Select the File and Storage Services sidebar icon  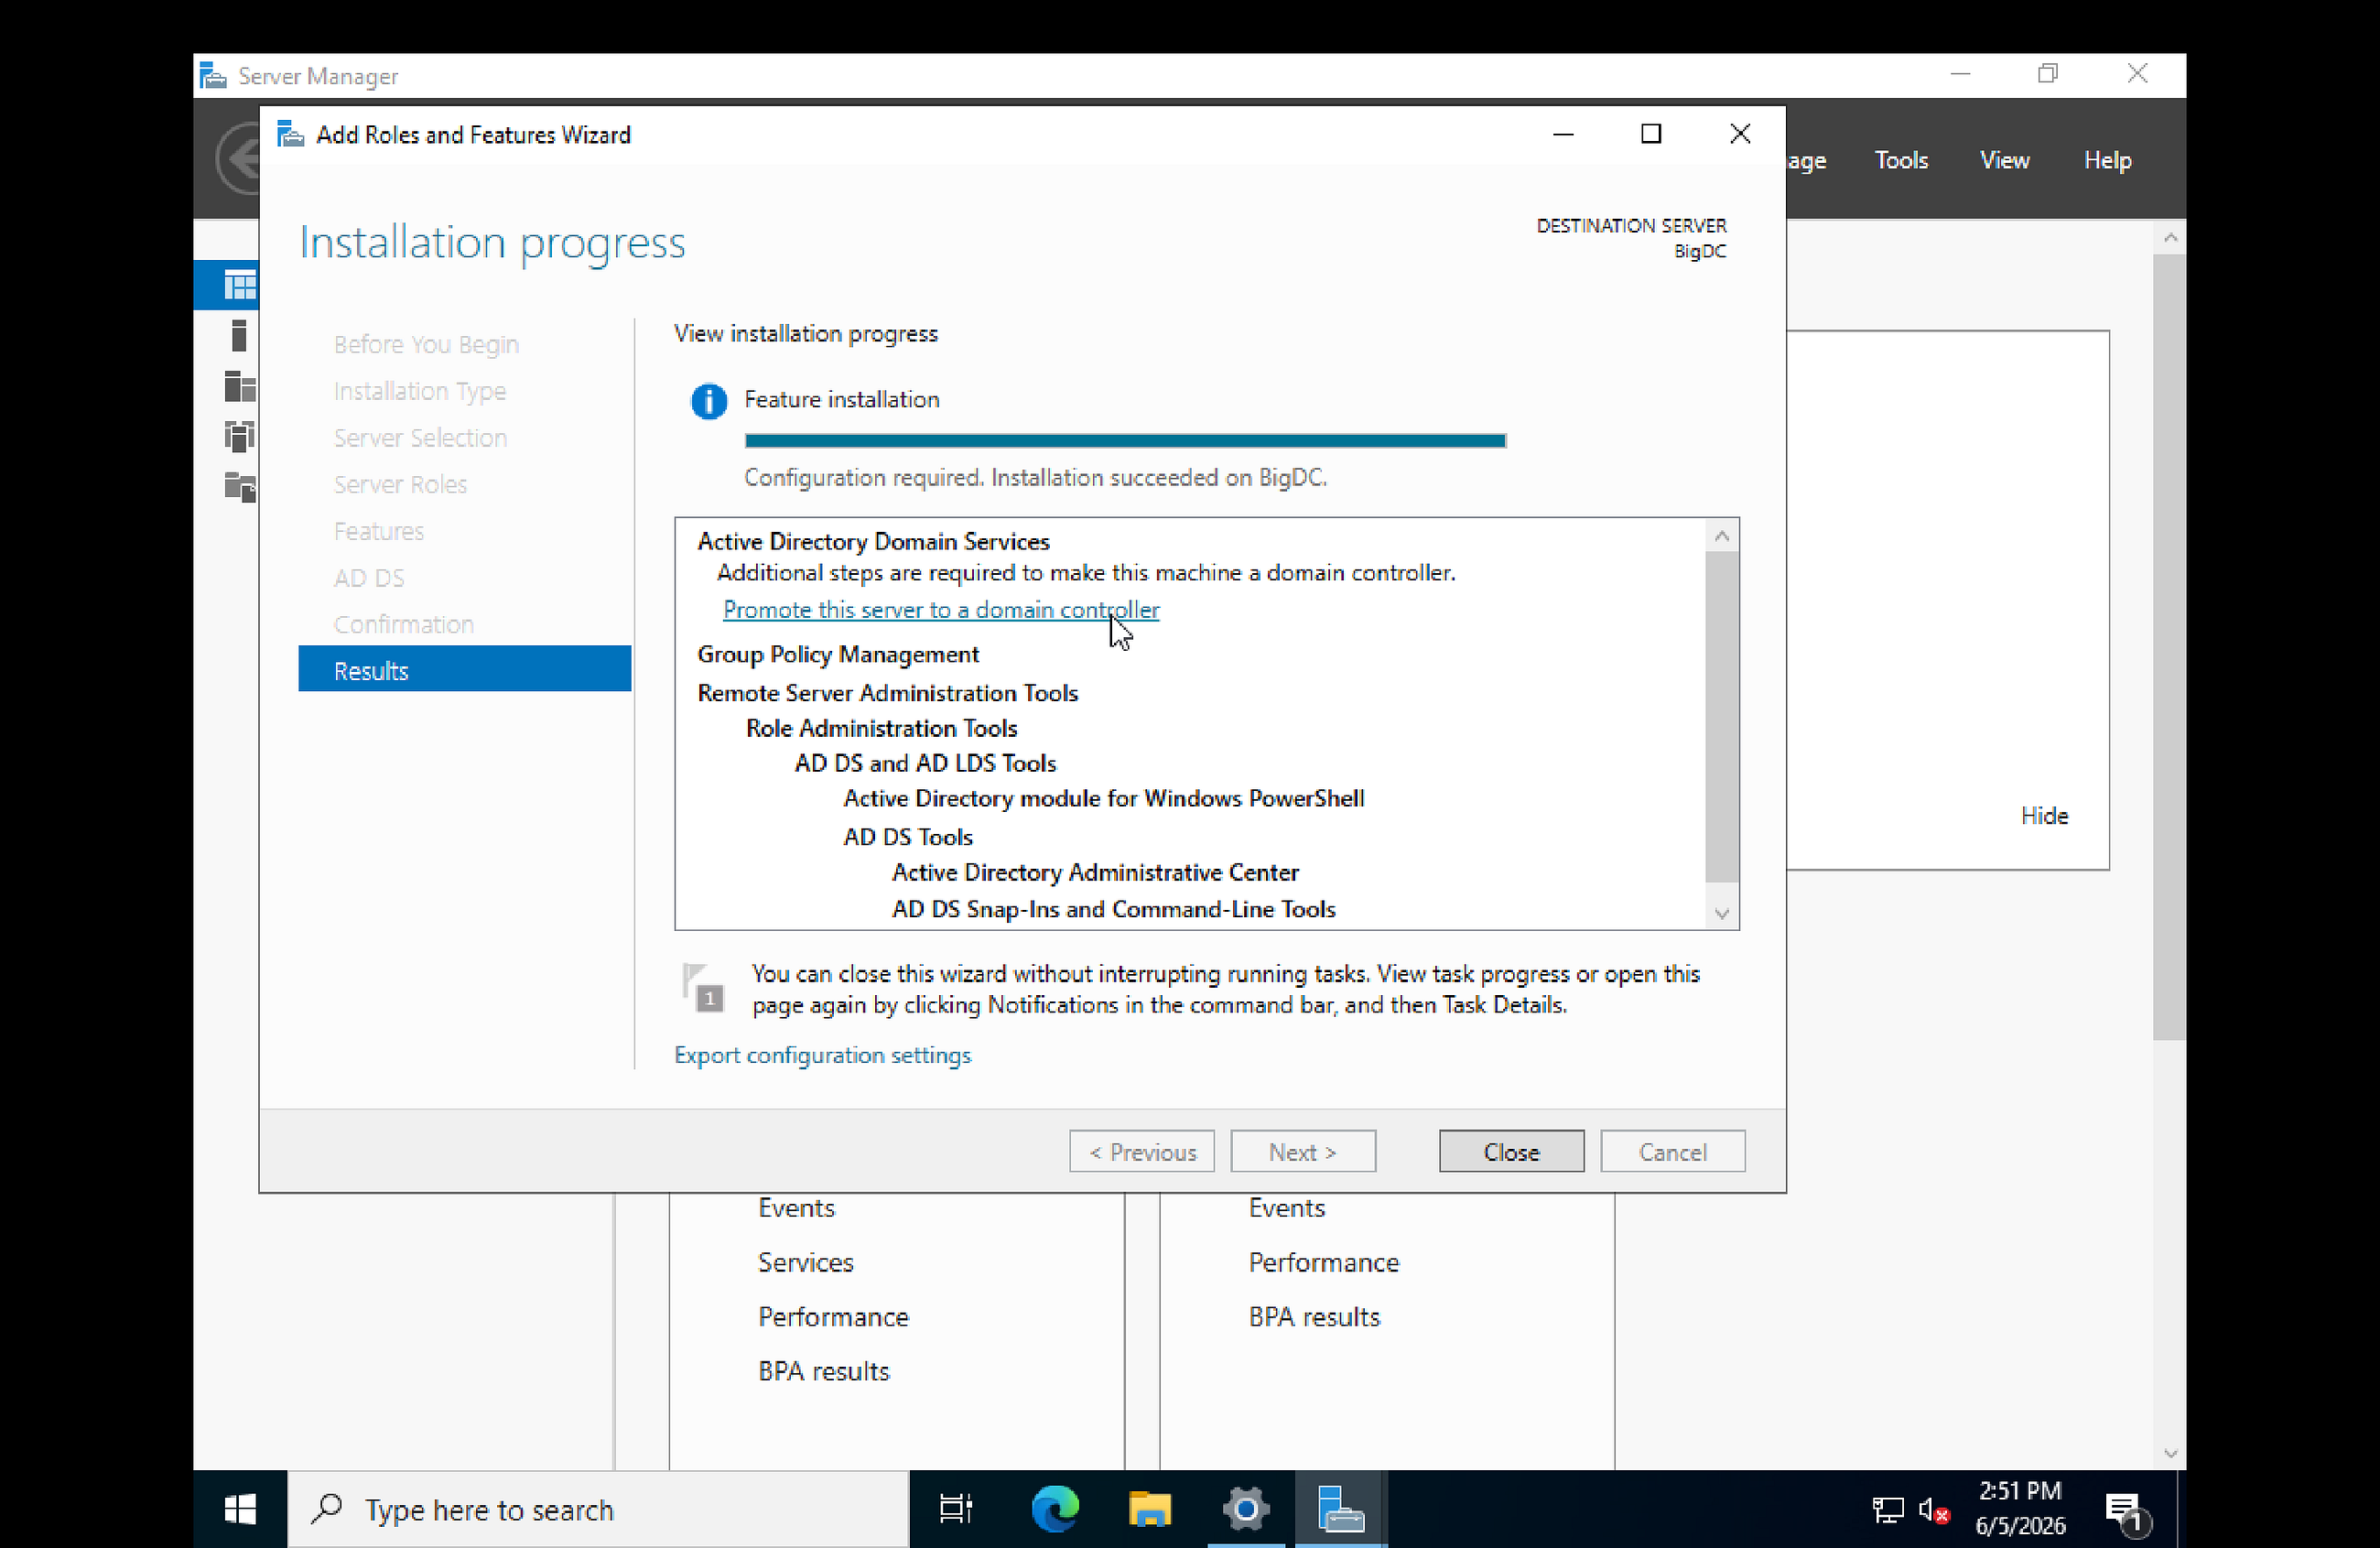coord(240,486)
